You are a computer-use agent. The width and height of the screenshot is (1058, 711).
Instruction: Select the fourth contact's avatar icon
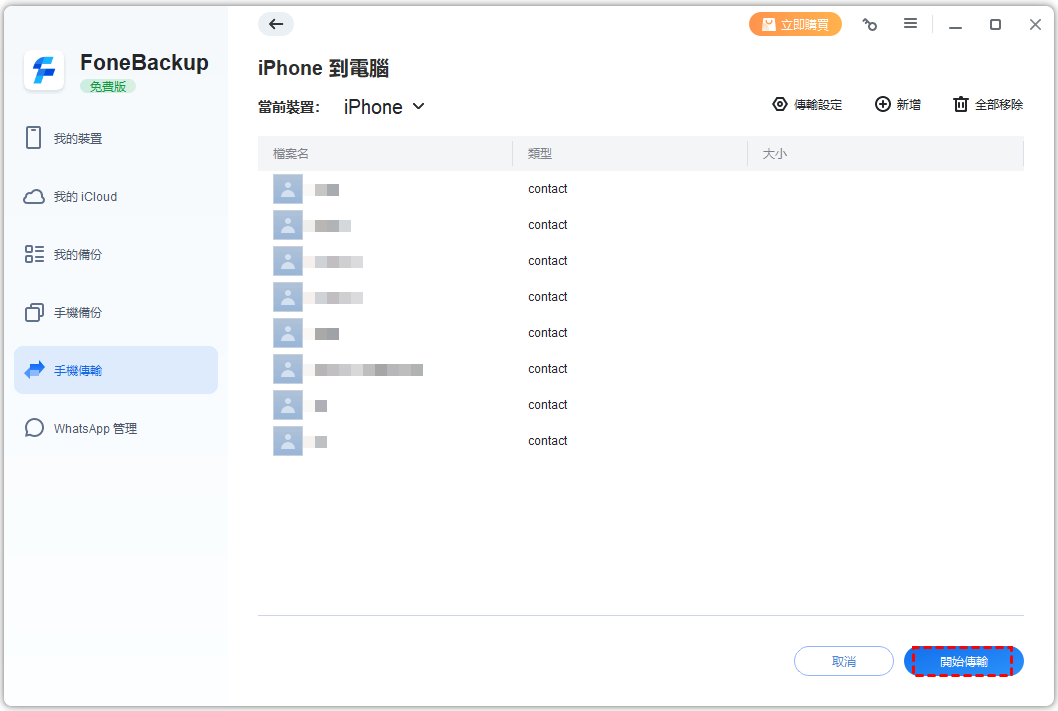click(x=287, y=297)
